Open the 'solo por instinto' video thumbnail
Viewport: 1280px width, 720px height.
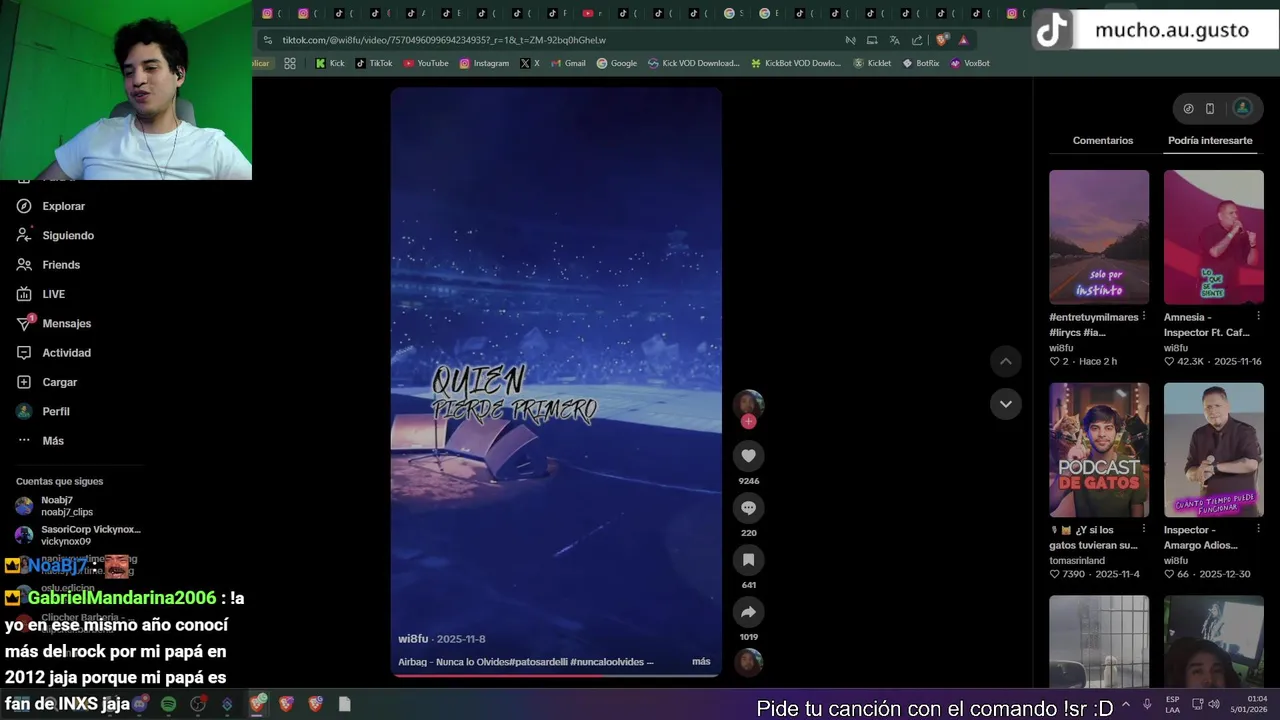coord(1099,237)
